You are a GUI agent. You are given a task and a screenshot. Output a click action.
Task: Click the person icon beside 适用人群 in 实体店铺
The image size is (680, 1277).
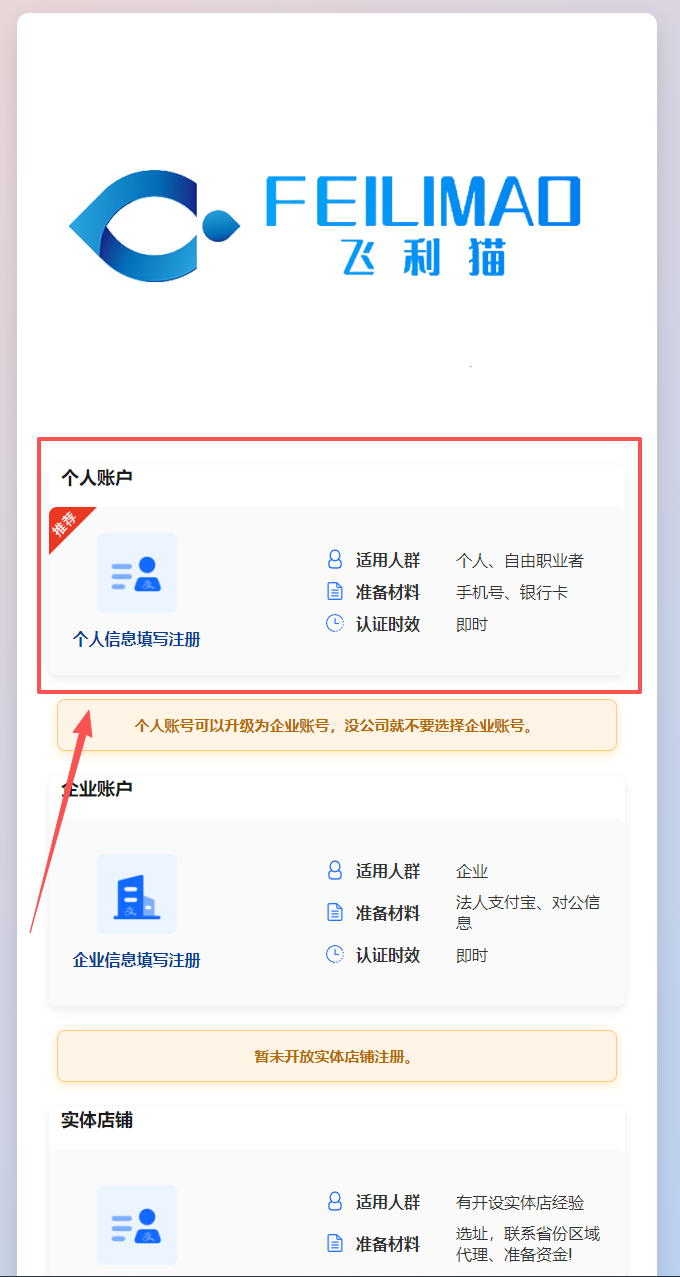point(335,1202)
